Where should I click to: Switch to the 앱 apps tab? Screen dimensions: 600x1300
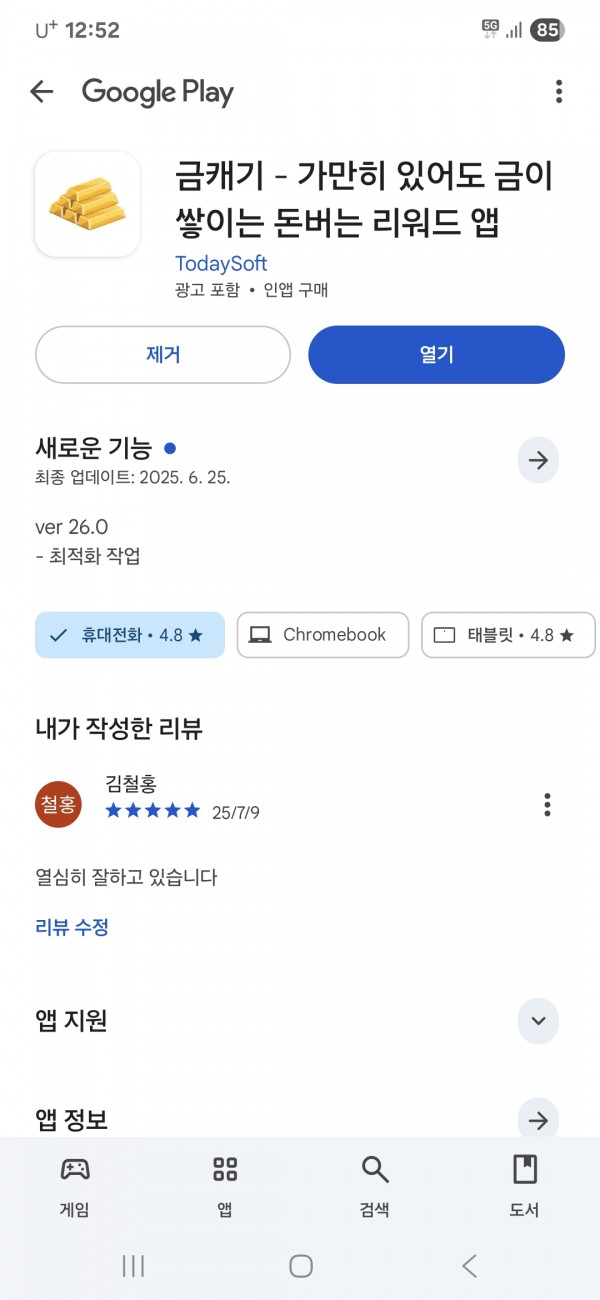pyautogui.click(x=225, y=1186)
